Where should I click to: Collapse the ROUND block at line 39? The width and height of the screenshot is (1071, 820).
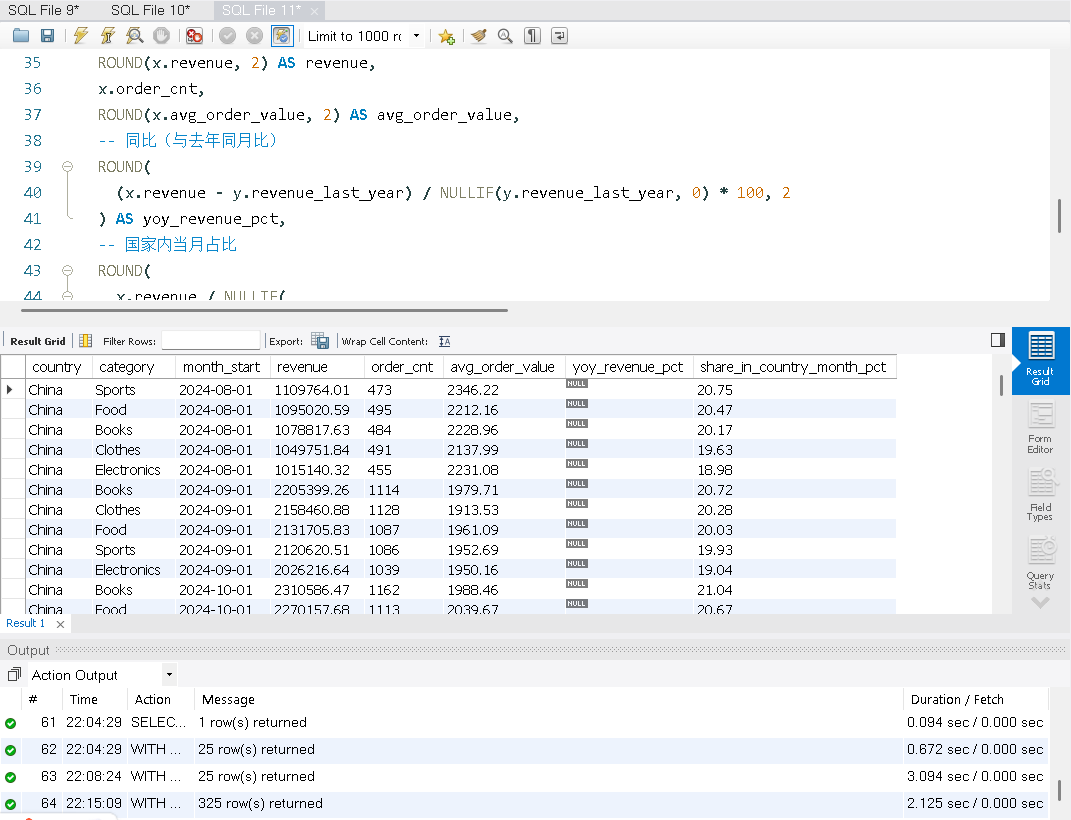point(68,167)
